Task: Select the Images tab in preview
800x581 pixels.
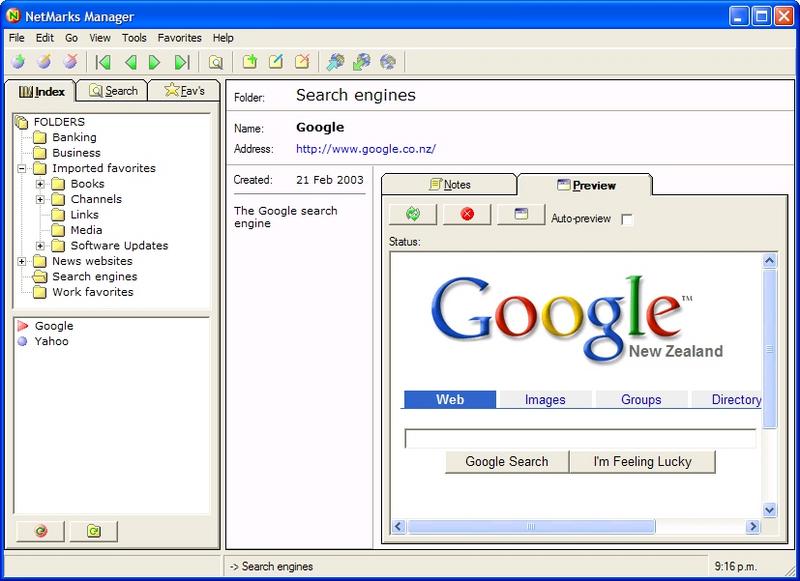Action: (x=545, y=399)
